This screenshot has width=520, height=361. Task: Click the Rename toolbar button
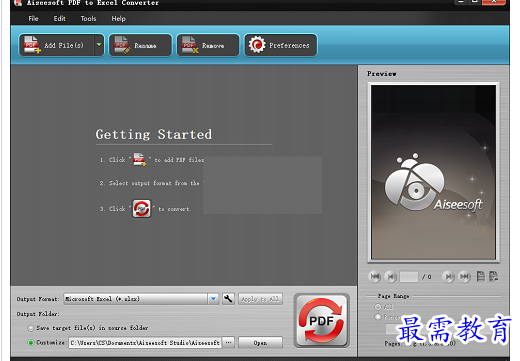pos(140,45)
